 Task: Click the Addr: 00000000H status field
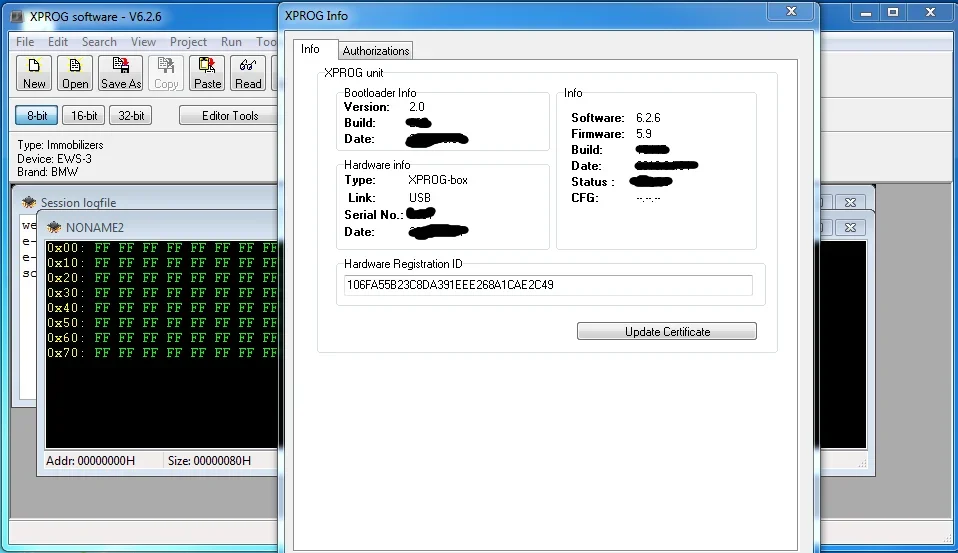click(x=90, y=461)
